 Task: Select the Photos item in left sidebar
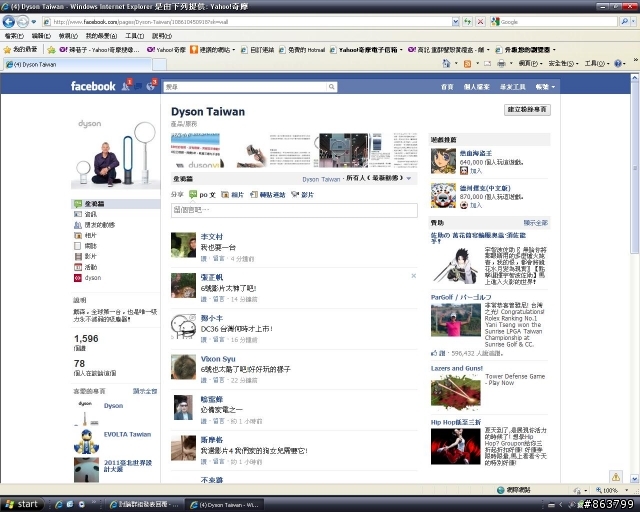116,235
